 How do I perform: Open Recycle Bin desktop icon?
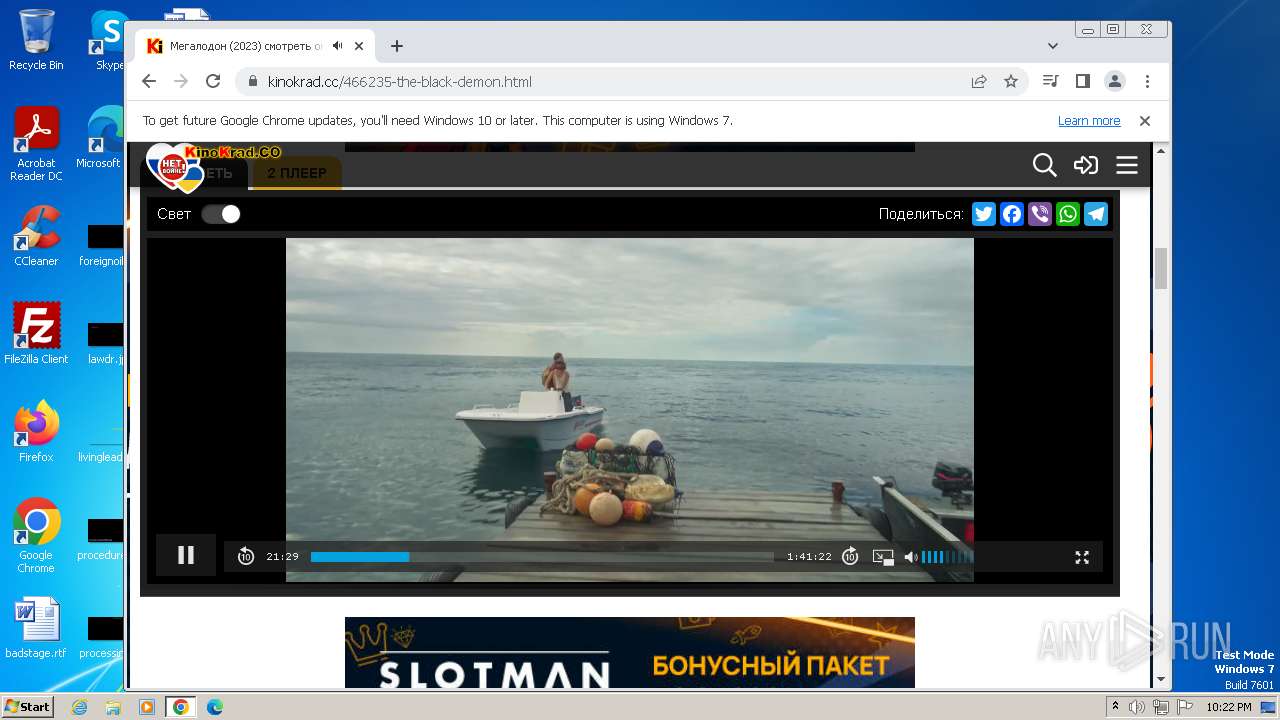click(x=36, y=40)
